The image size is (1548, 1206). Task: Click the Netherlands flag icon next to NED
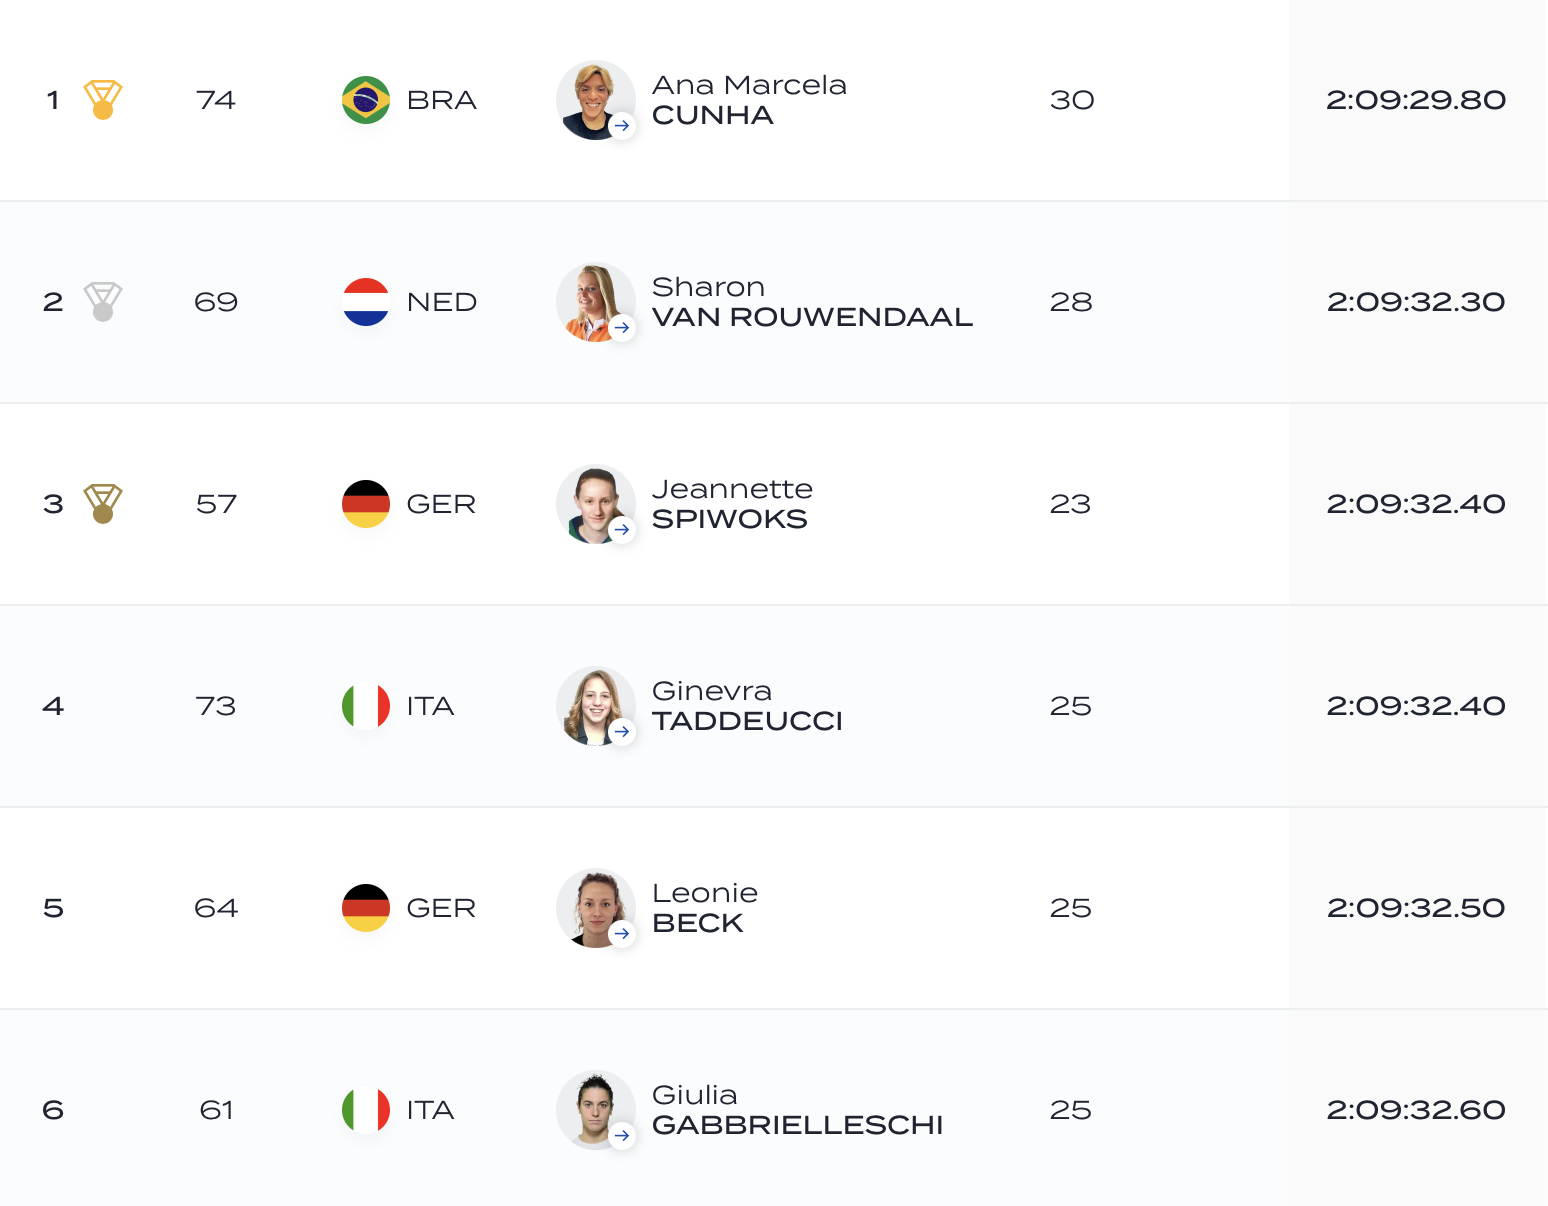click(x=366, y=302)
